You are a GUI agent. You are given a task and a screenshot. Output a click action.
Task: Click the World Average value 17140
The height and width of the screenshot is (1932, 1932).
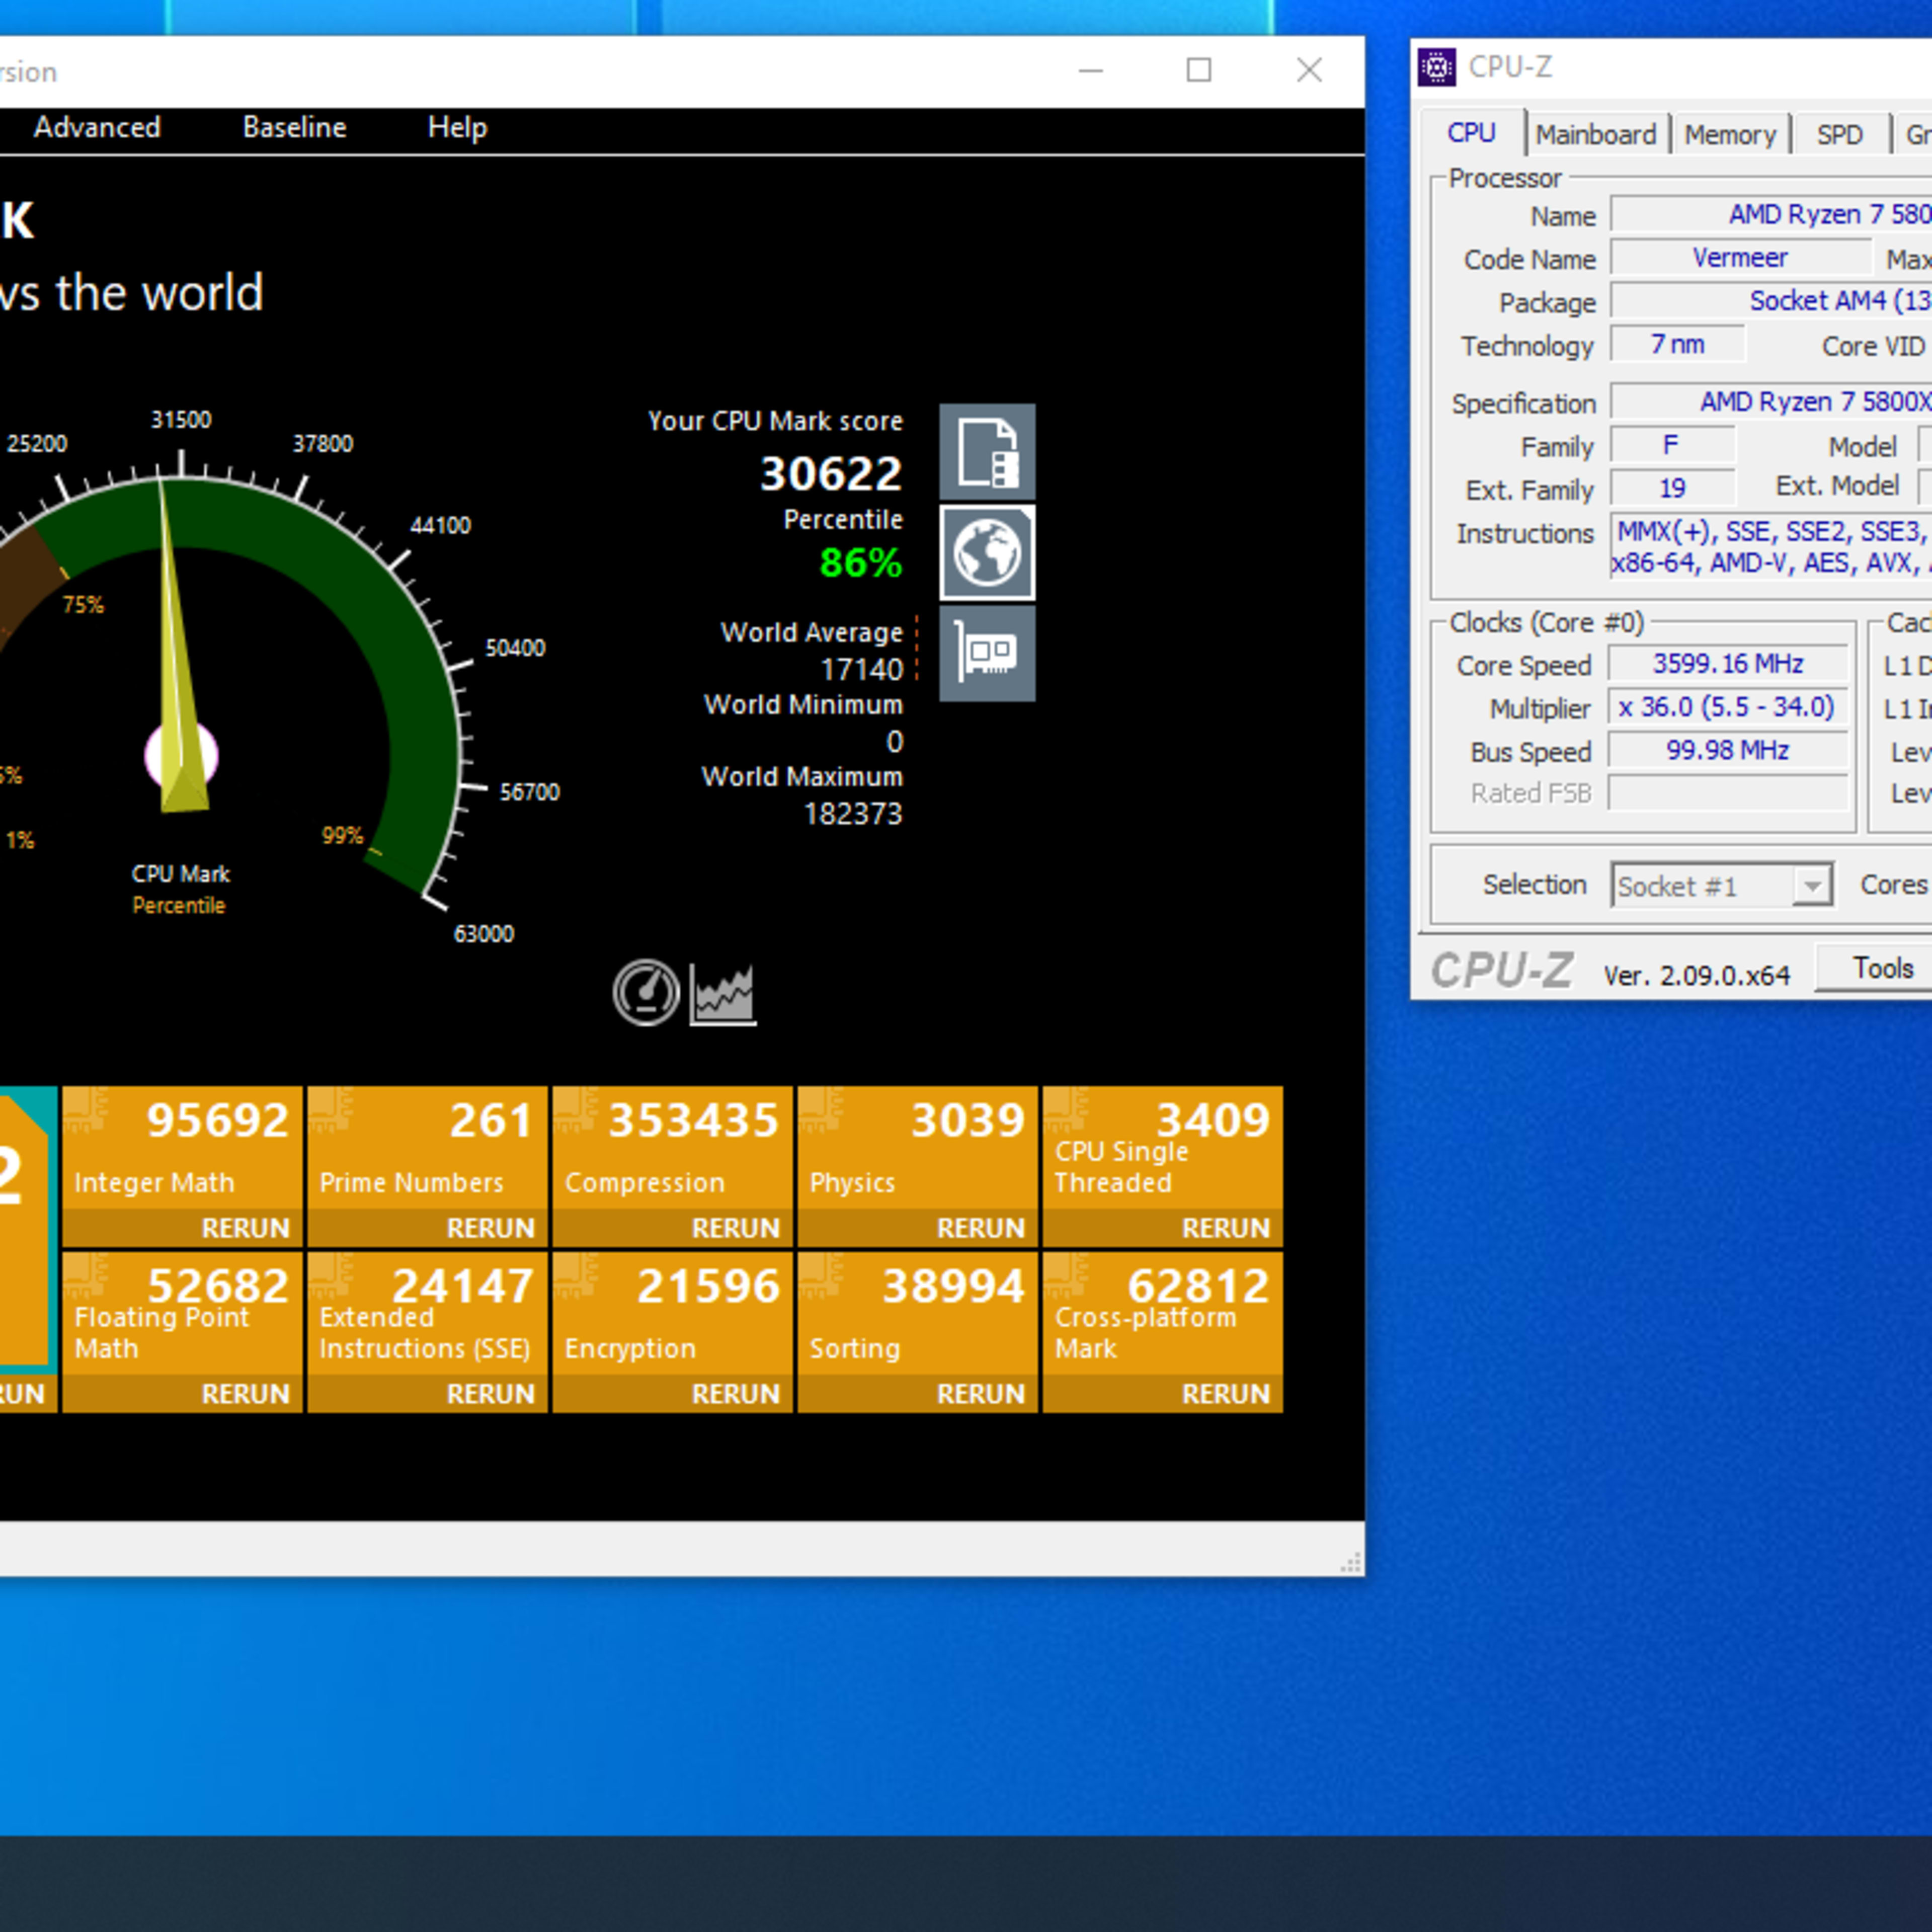coord(861,669)
